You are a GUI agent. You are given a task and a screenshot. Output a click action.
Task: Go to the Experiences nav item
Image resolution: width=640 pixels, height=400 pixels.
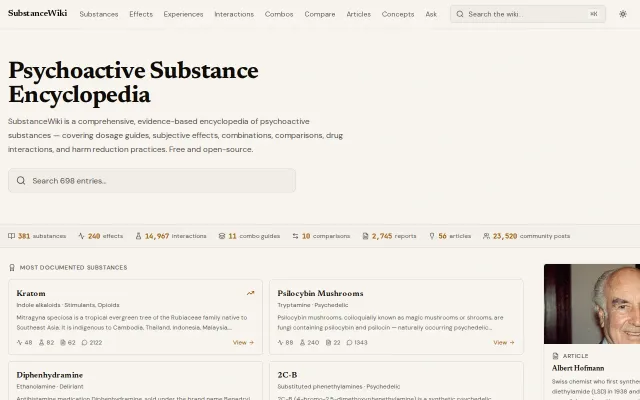click(x=183, y=14)
